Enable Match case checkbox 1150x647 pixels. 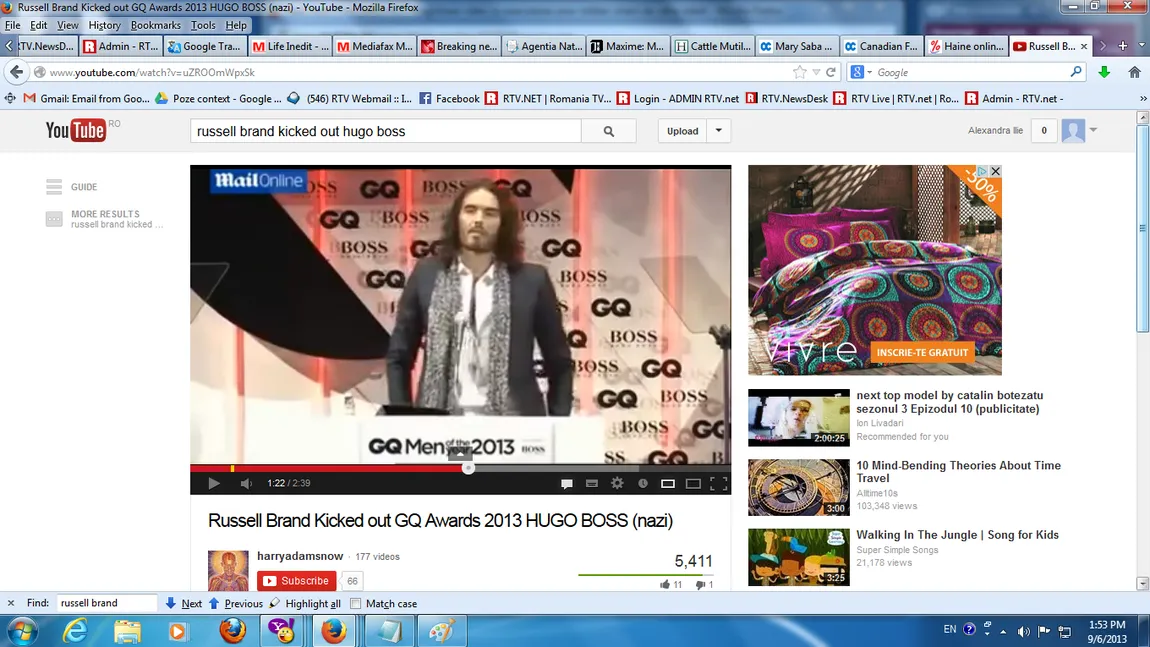pos(356,604)
